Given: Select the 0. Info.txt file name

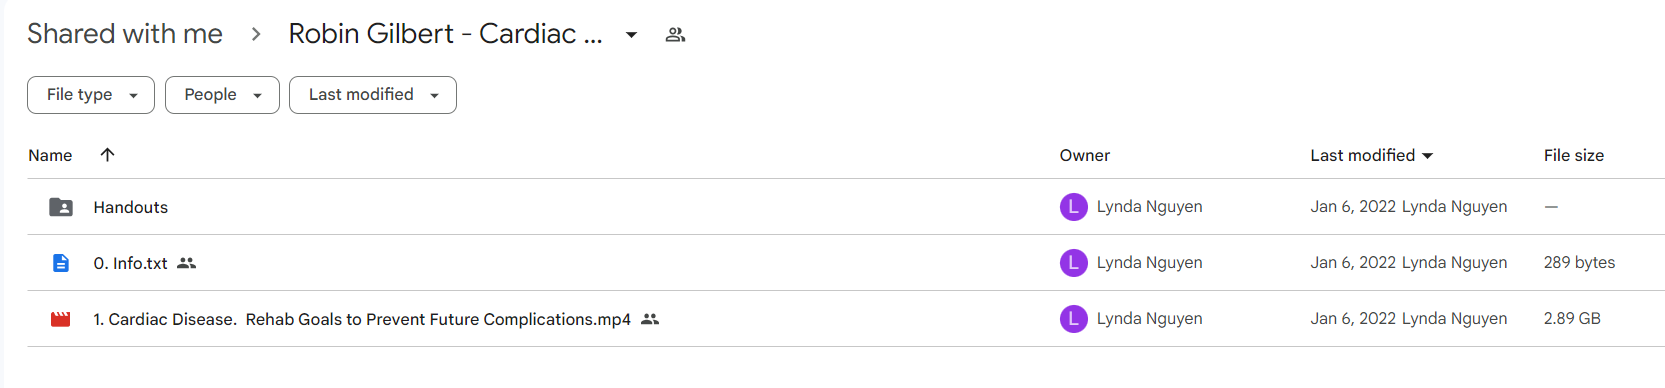Looking at the screenshot, I should click(130, 263).
